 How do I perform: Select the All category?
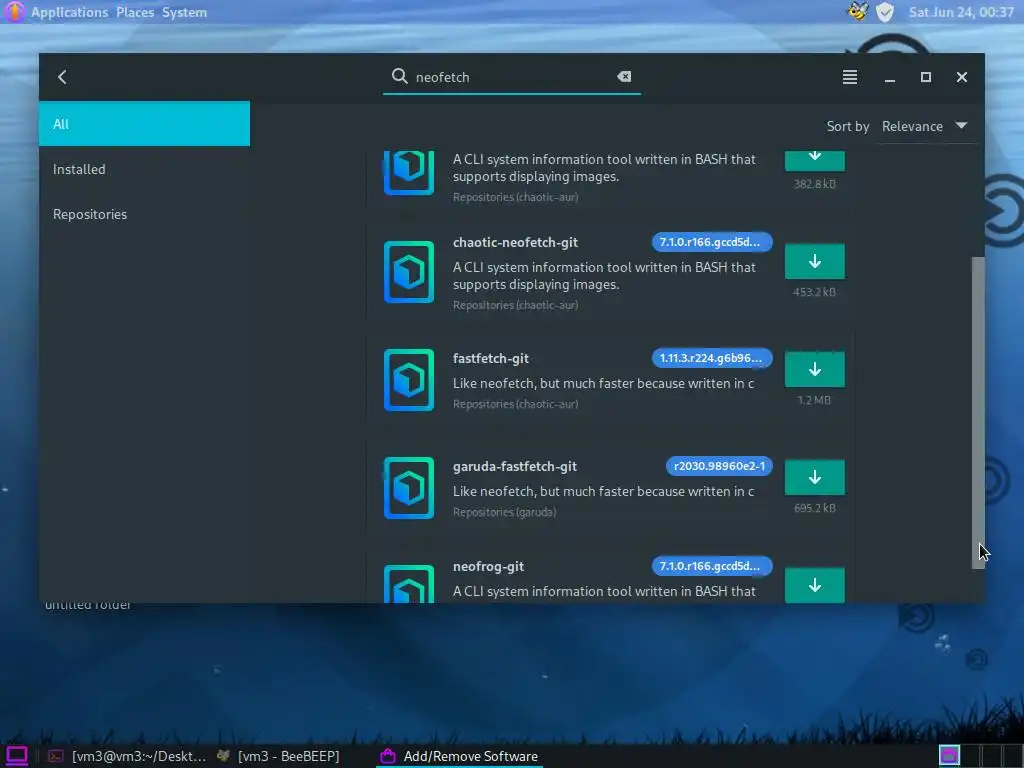click(144, 123)
